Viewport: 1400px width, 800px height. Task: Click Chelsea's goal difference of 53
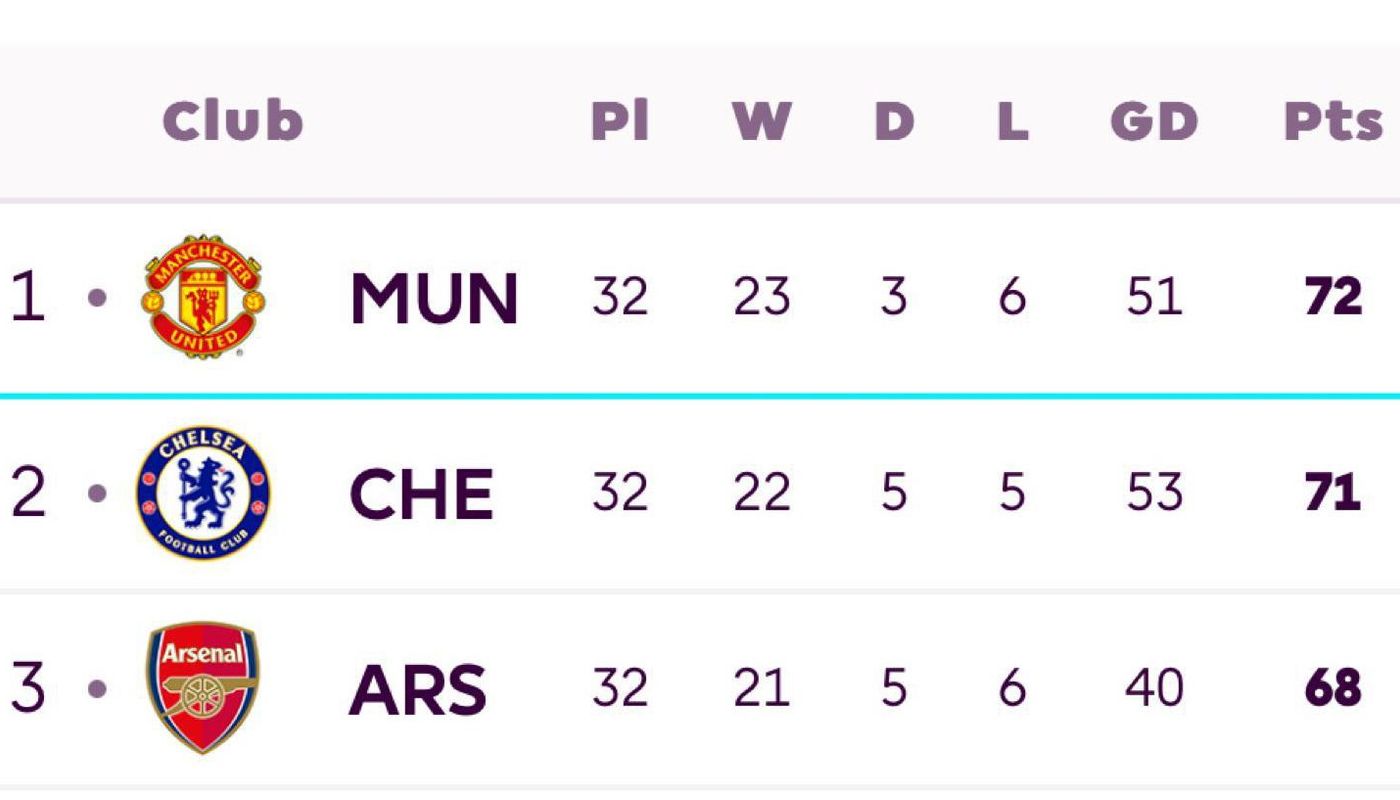(x=1154, y=492)
